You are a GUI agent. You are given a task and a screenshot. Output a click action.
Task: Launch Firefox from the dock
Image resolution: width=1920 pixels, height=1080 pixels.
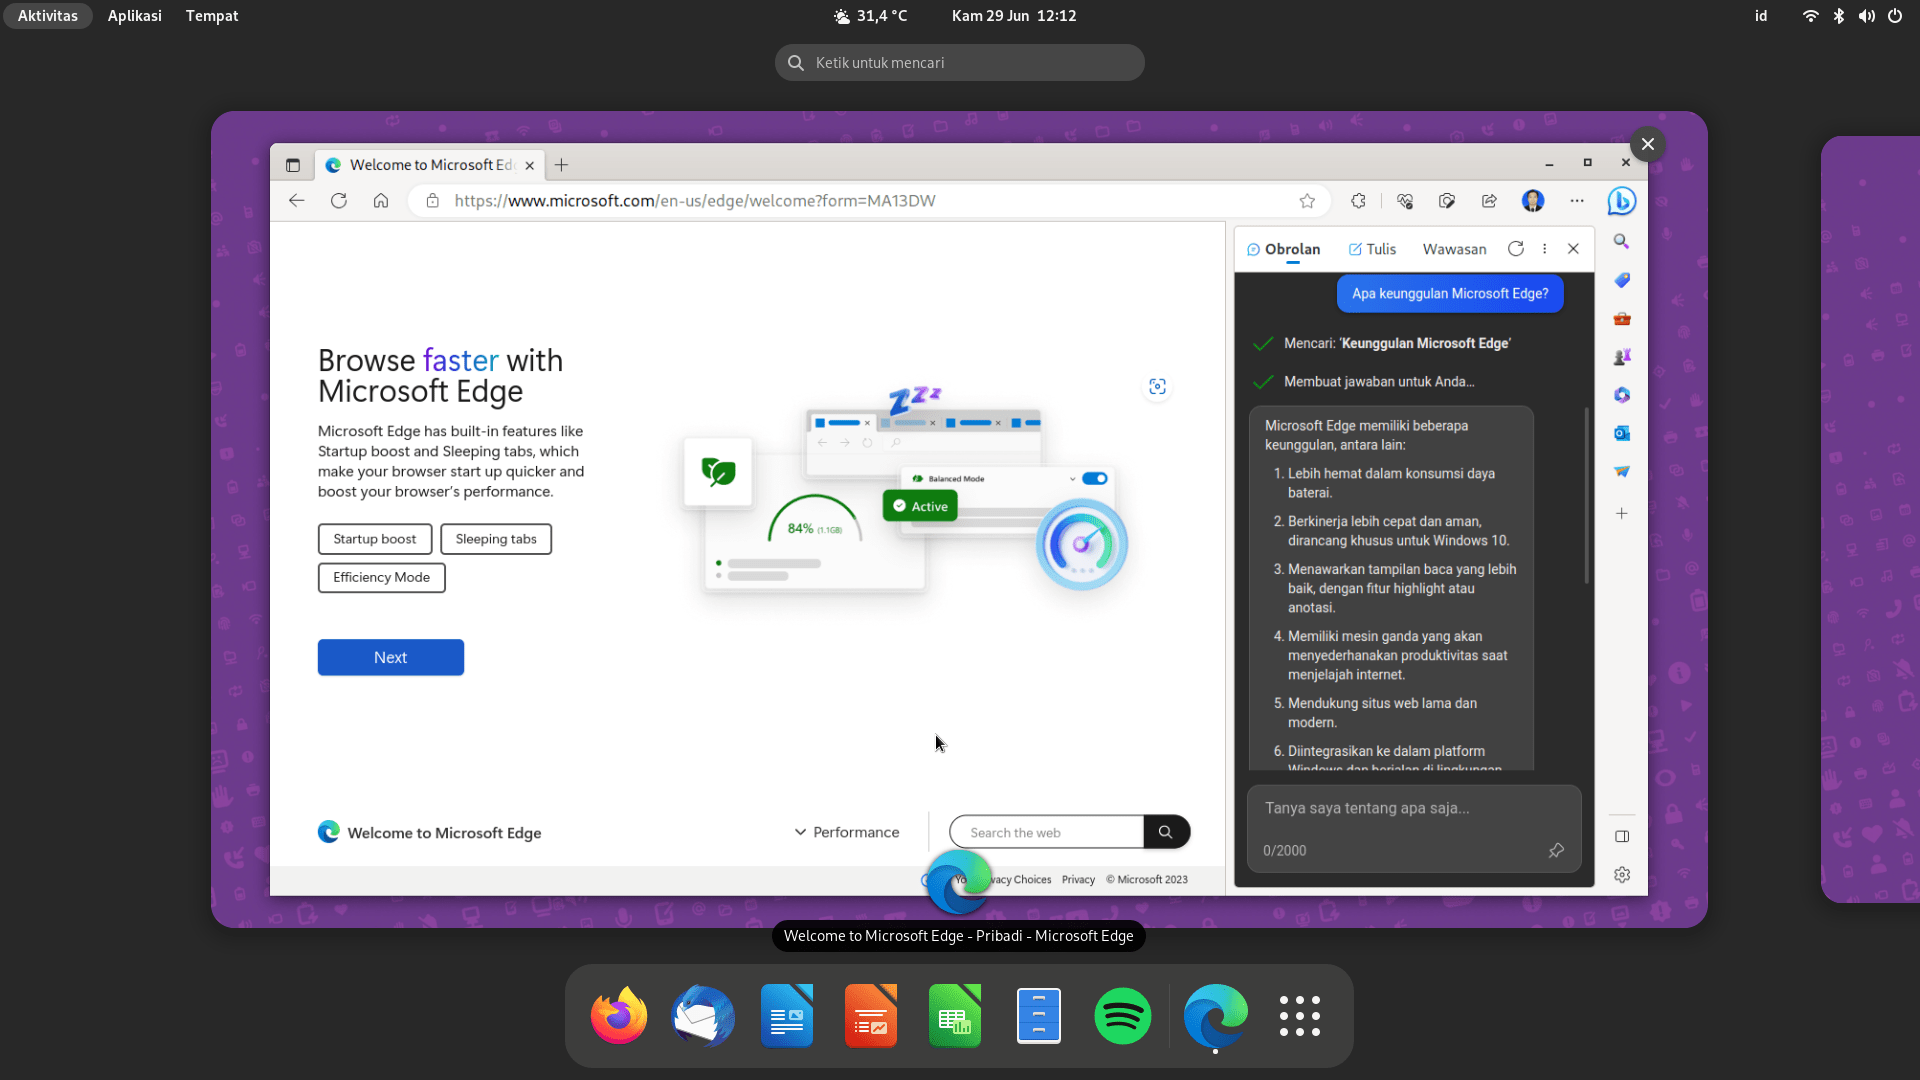click(619, 1016)
